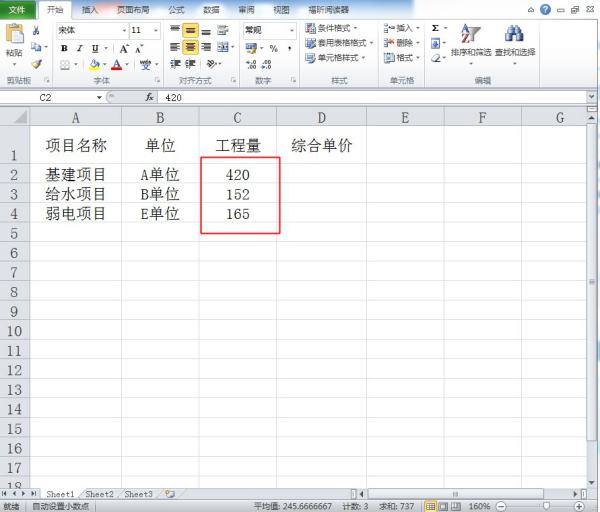The width and height of the screenshot is (600, 512).
Task: Apply percent style format
Action: [x=274, y=48]
